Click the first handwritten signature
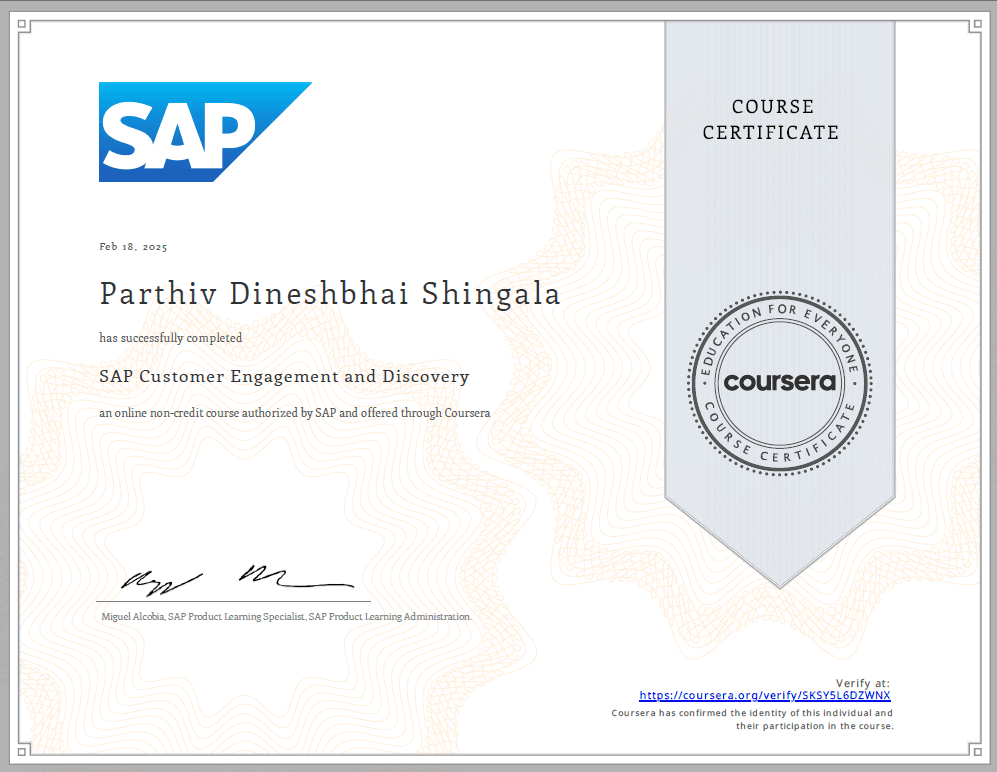 pyautogui.click(x=162, y=582)
